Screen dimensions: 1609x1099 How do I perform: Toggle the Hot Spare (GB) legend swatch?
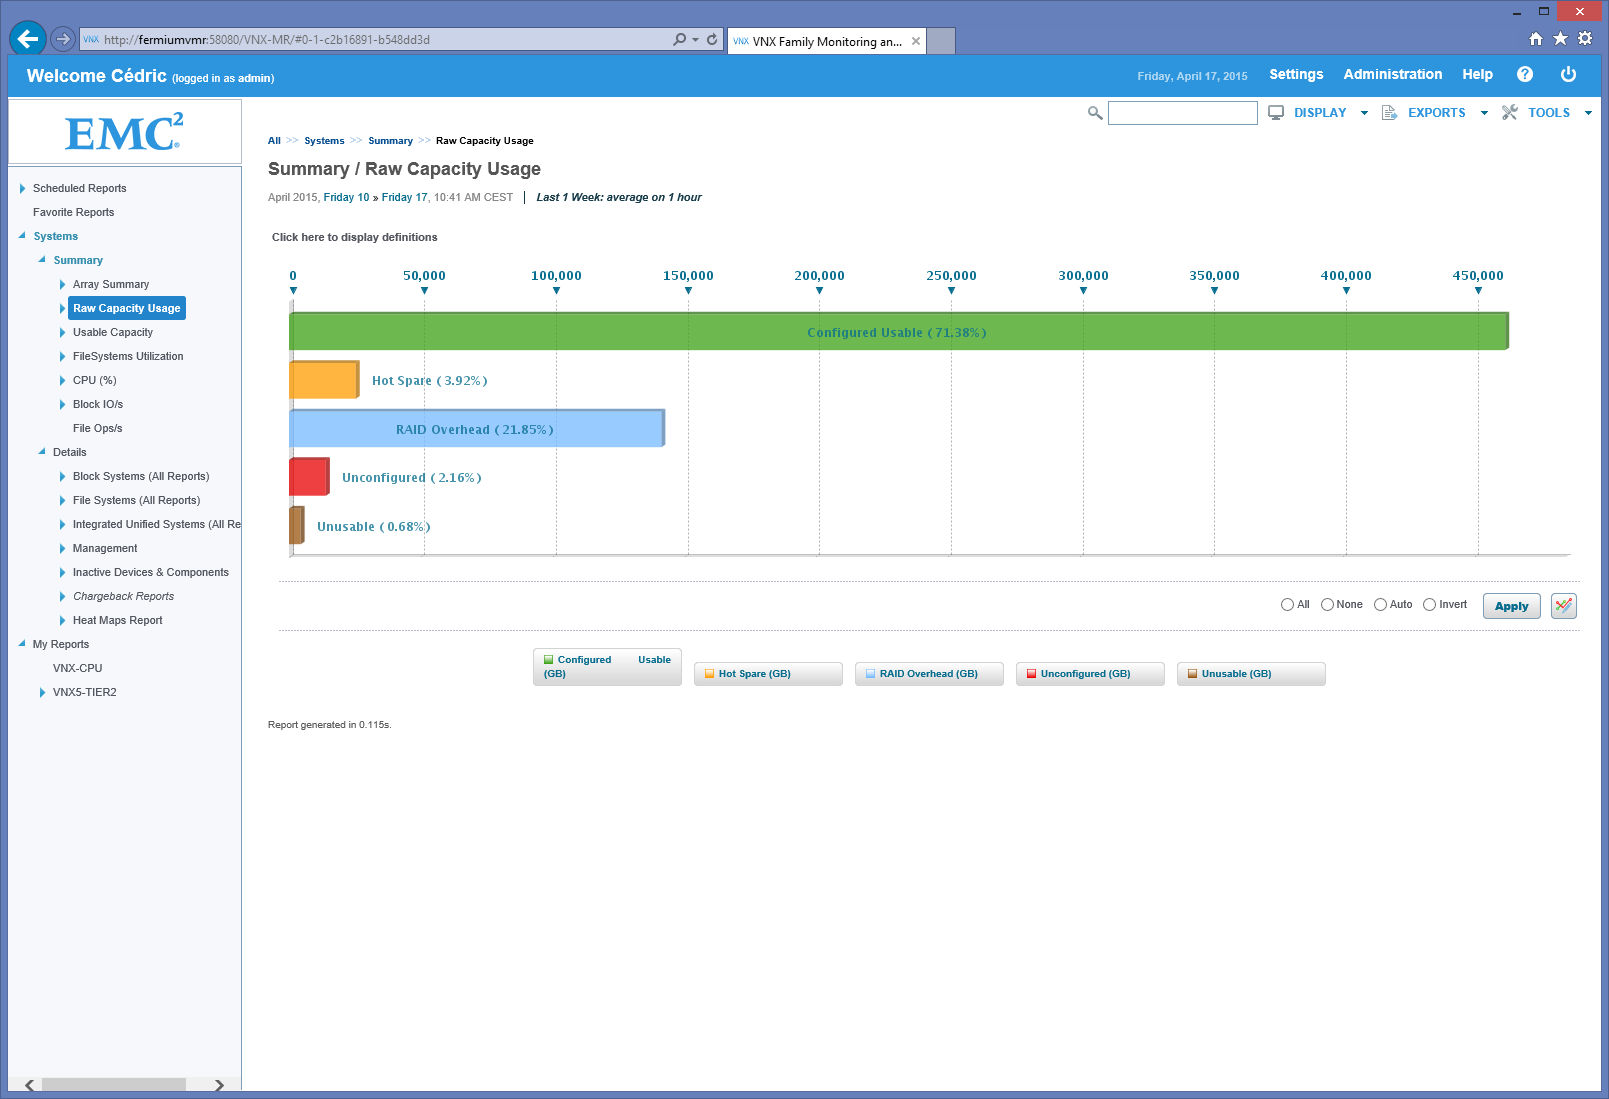tap(709, 674)
